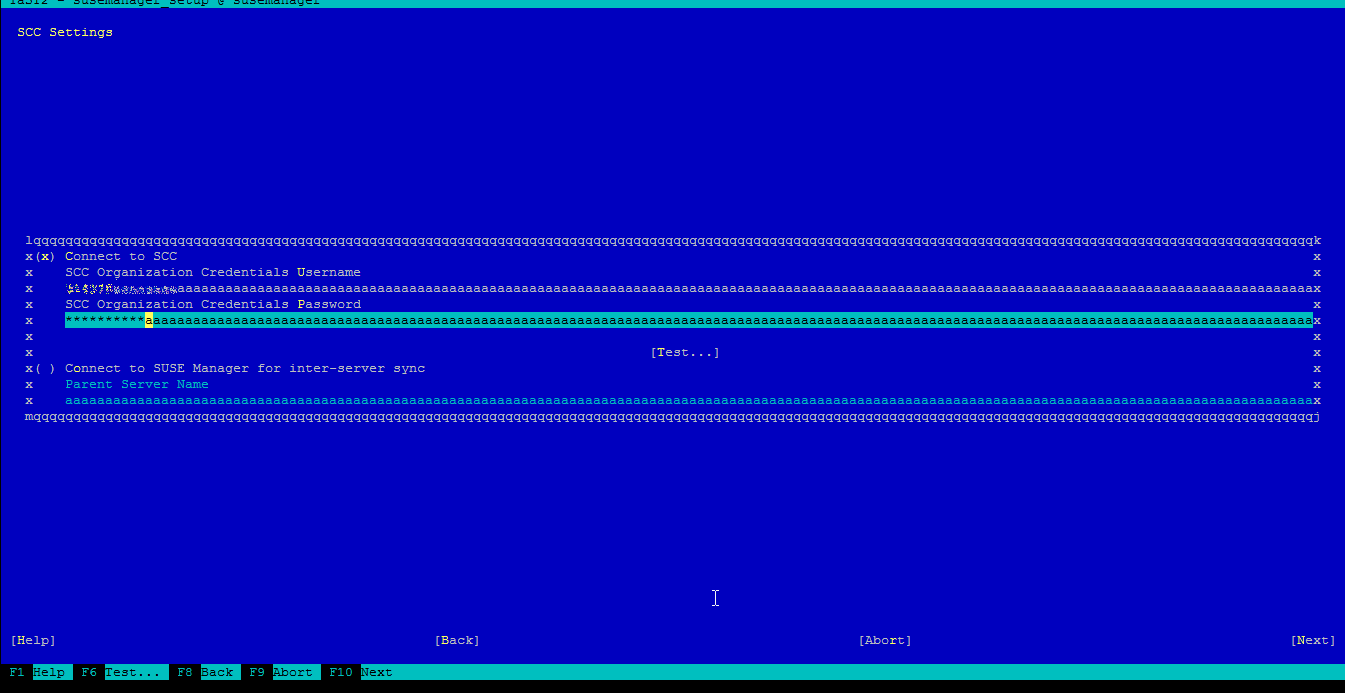This screenshot has height=693, width=1345.
Task: Focus the SCC Organization Credentials Password field
Action: point(688,321)
